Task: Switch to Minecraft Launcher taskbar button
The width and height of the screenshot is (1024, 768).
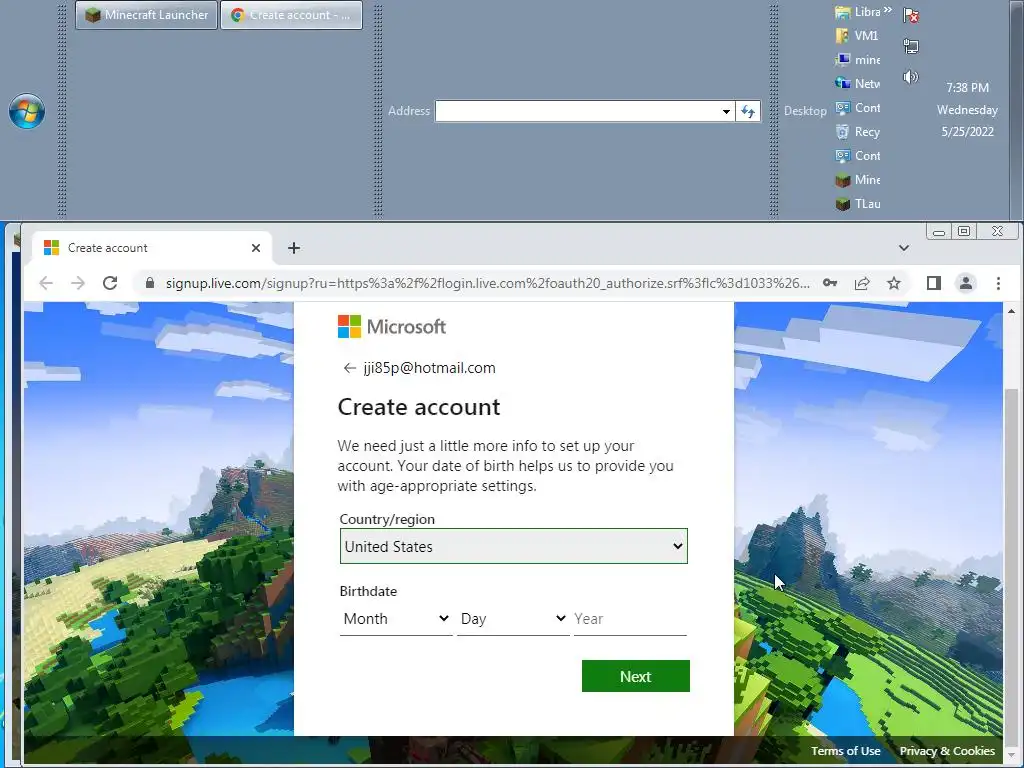Action: pos(146,15)
